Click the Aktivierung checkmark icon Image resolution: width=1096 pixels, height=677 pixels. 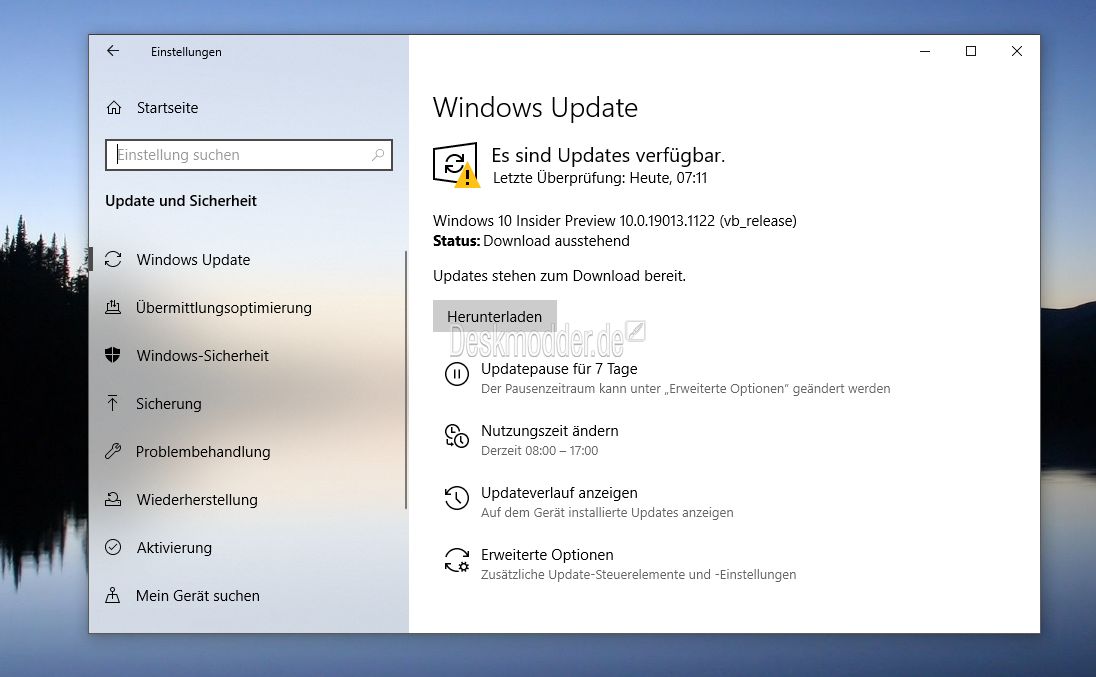tap(113, 547)
